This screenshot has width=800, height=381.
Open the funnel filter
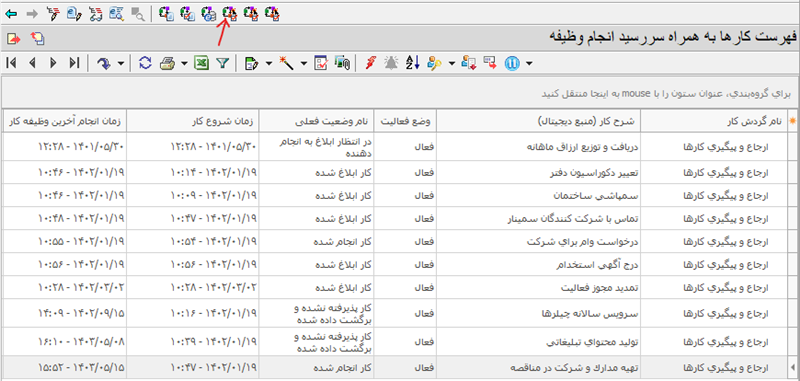[222, 63]
